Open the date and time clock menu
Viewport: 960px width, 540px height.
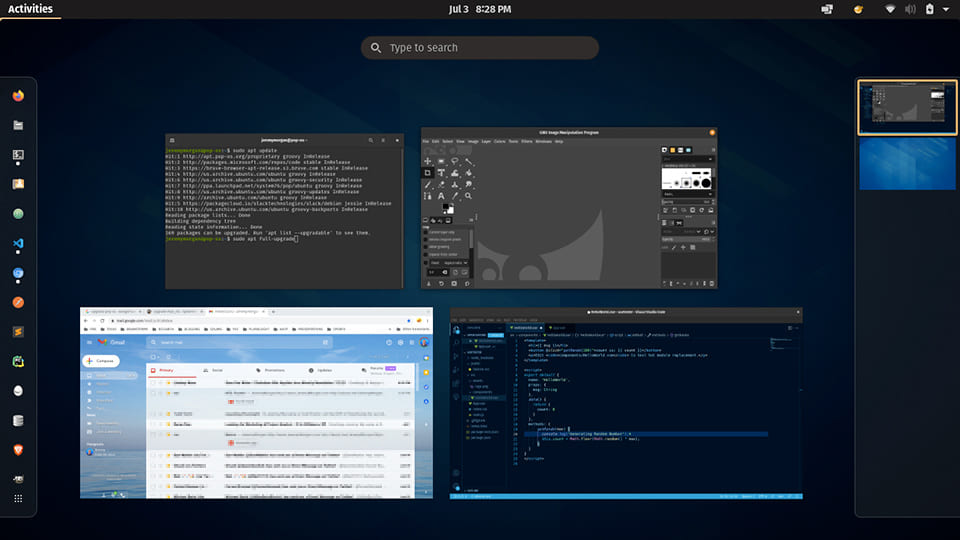point(479,9)
